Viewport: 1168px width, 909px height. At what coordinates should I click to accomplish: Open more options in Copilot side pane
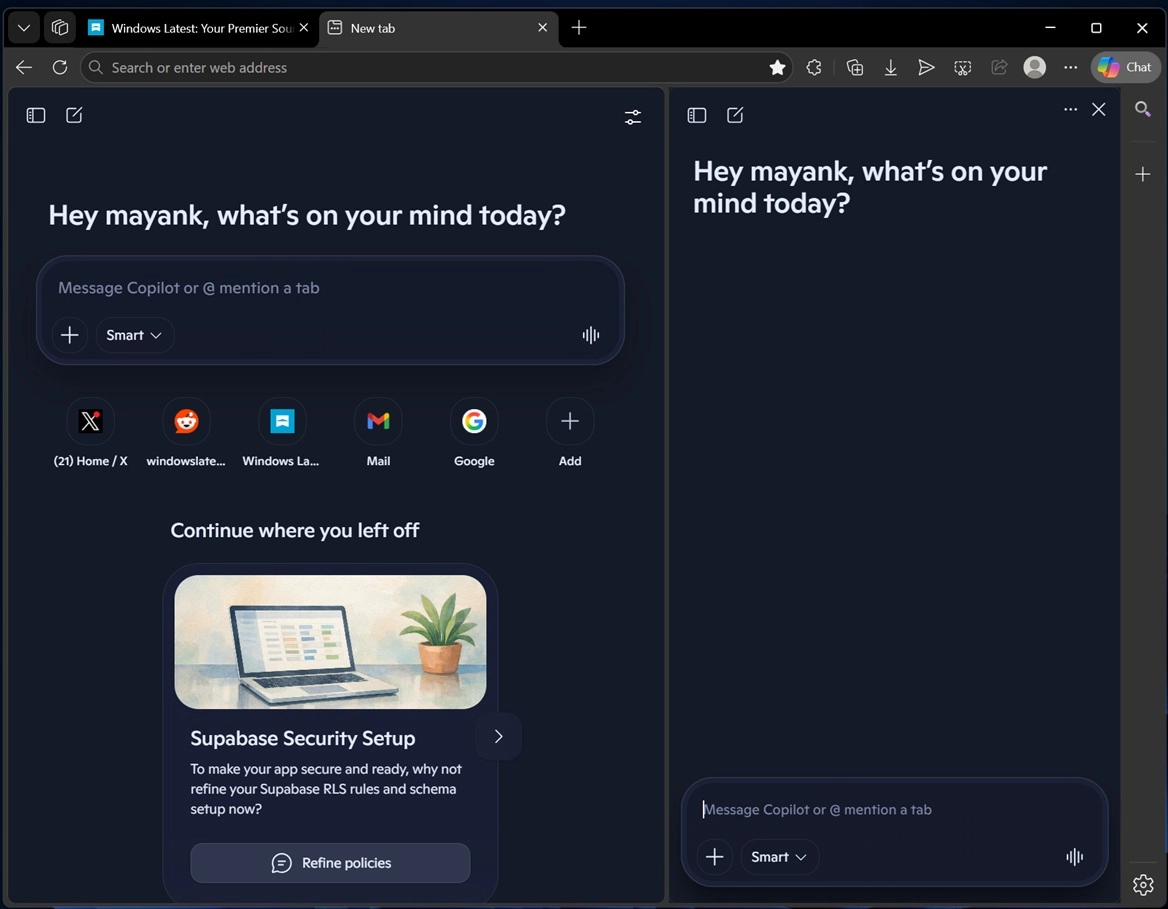[x=1070, y=110]
